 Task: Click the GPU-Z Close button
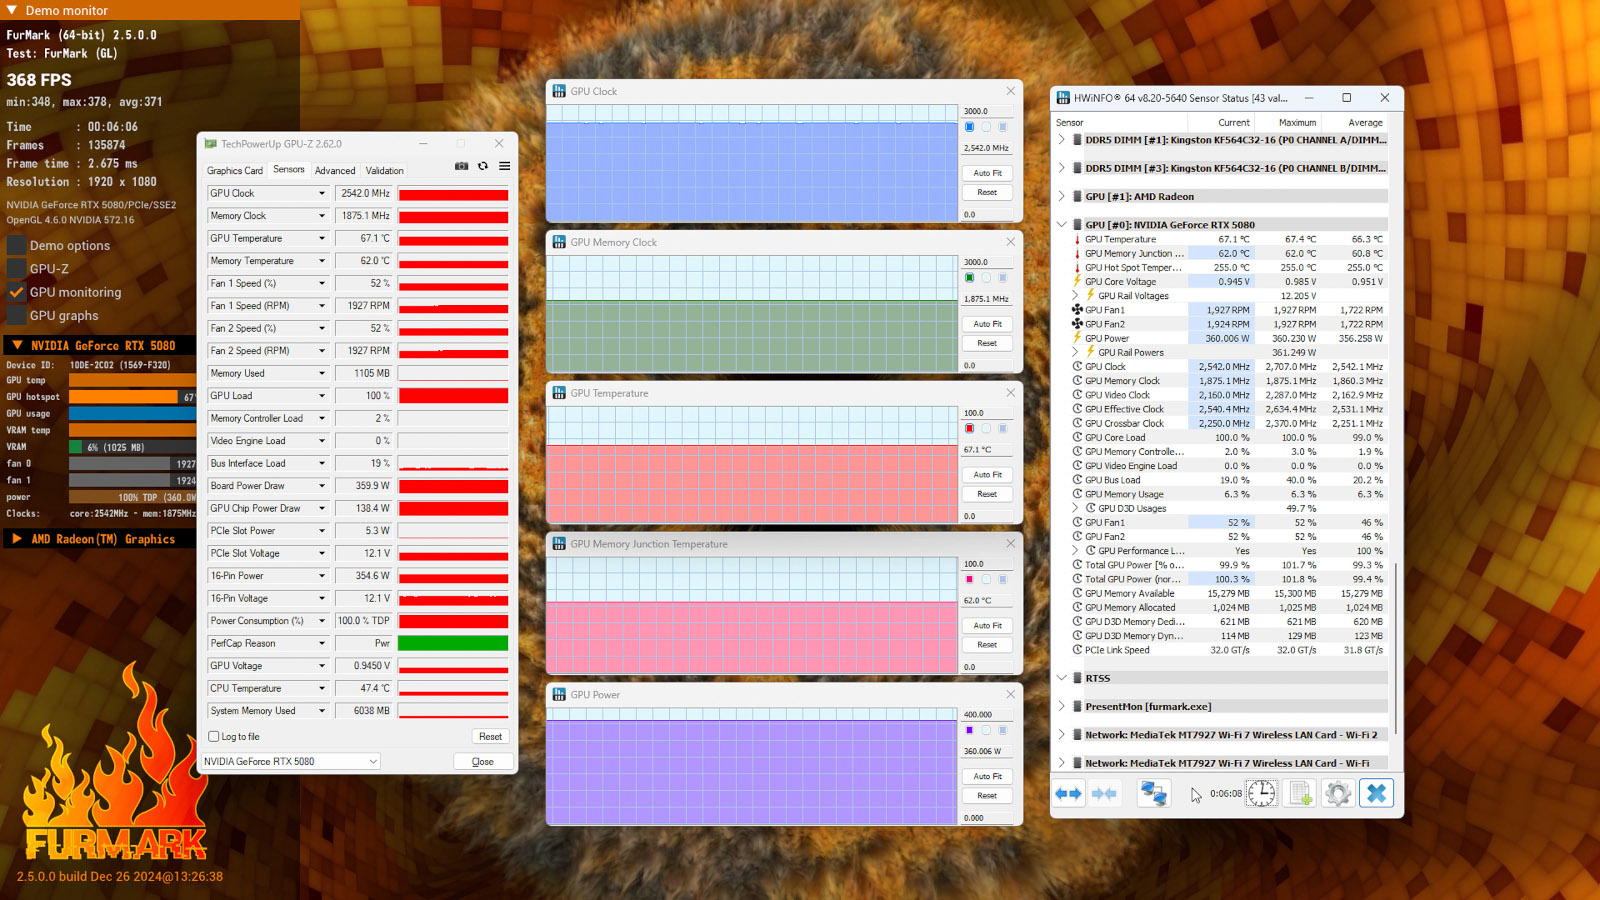pos(482,762)
